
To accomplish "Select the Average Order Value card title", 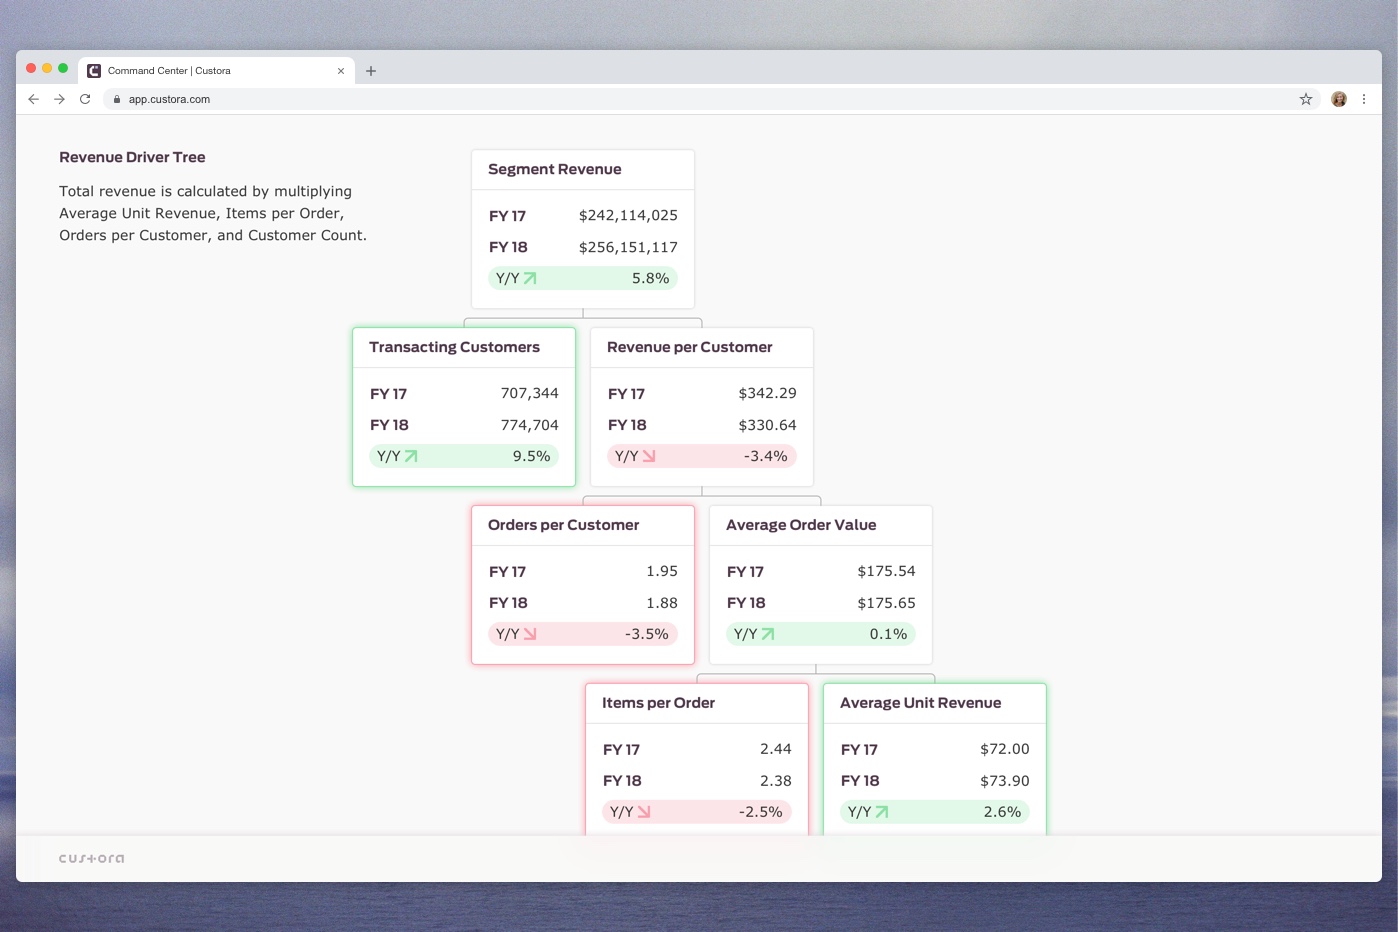I will [x=801, y=525].
